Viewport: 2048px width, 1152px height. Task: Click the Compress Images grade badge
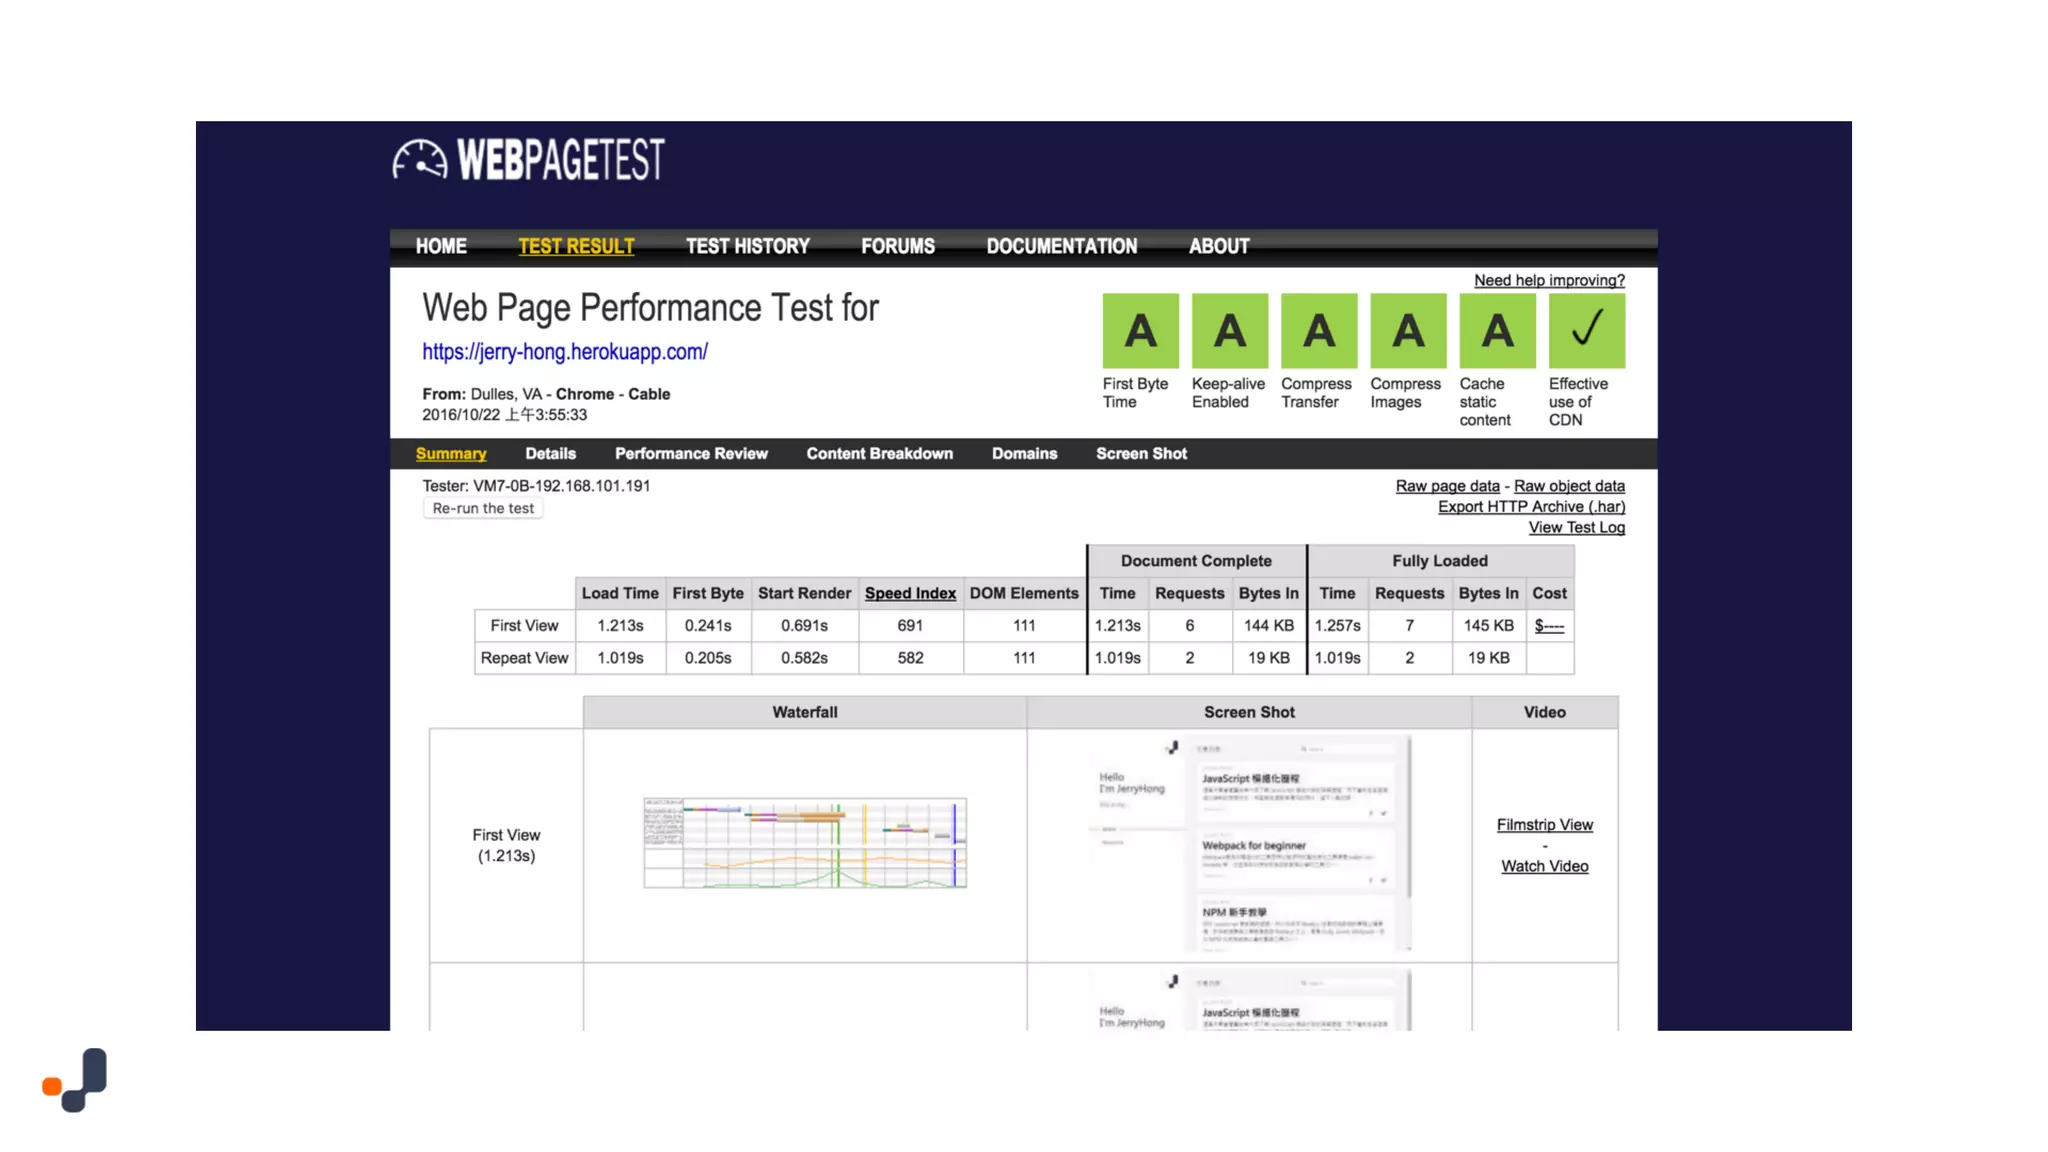point(1407,331)
